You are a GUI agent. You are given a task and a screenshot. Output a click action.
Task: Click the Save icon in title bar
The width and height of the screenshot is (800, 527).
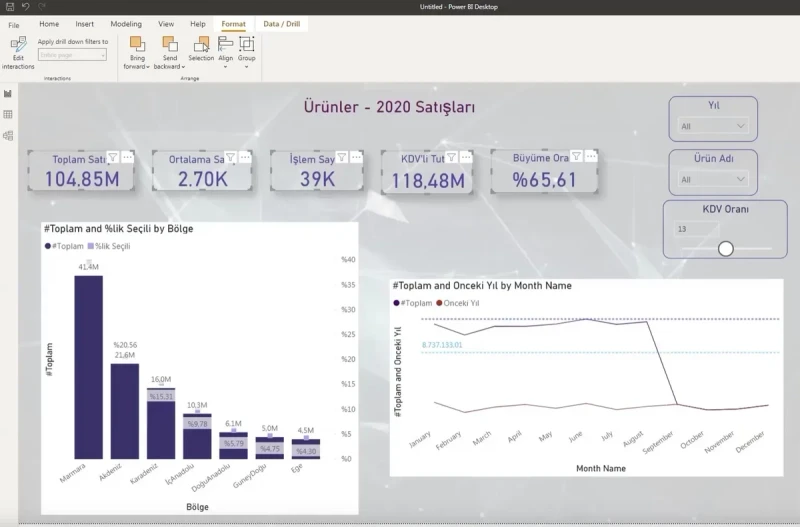click(10, 7)
